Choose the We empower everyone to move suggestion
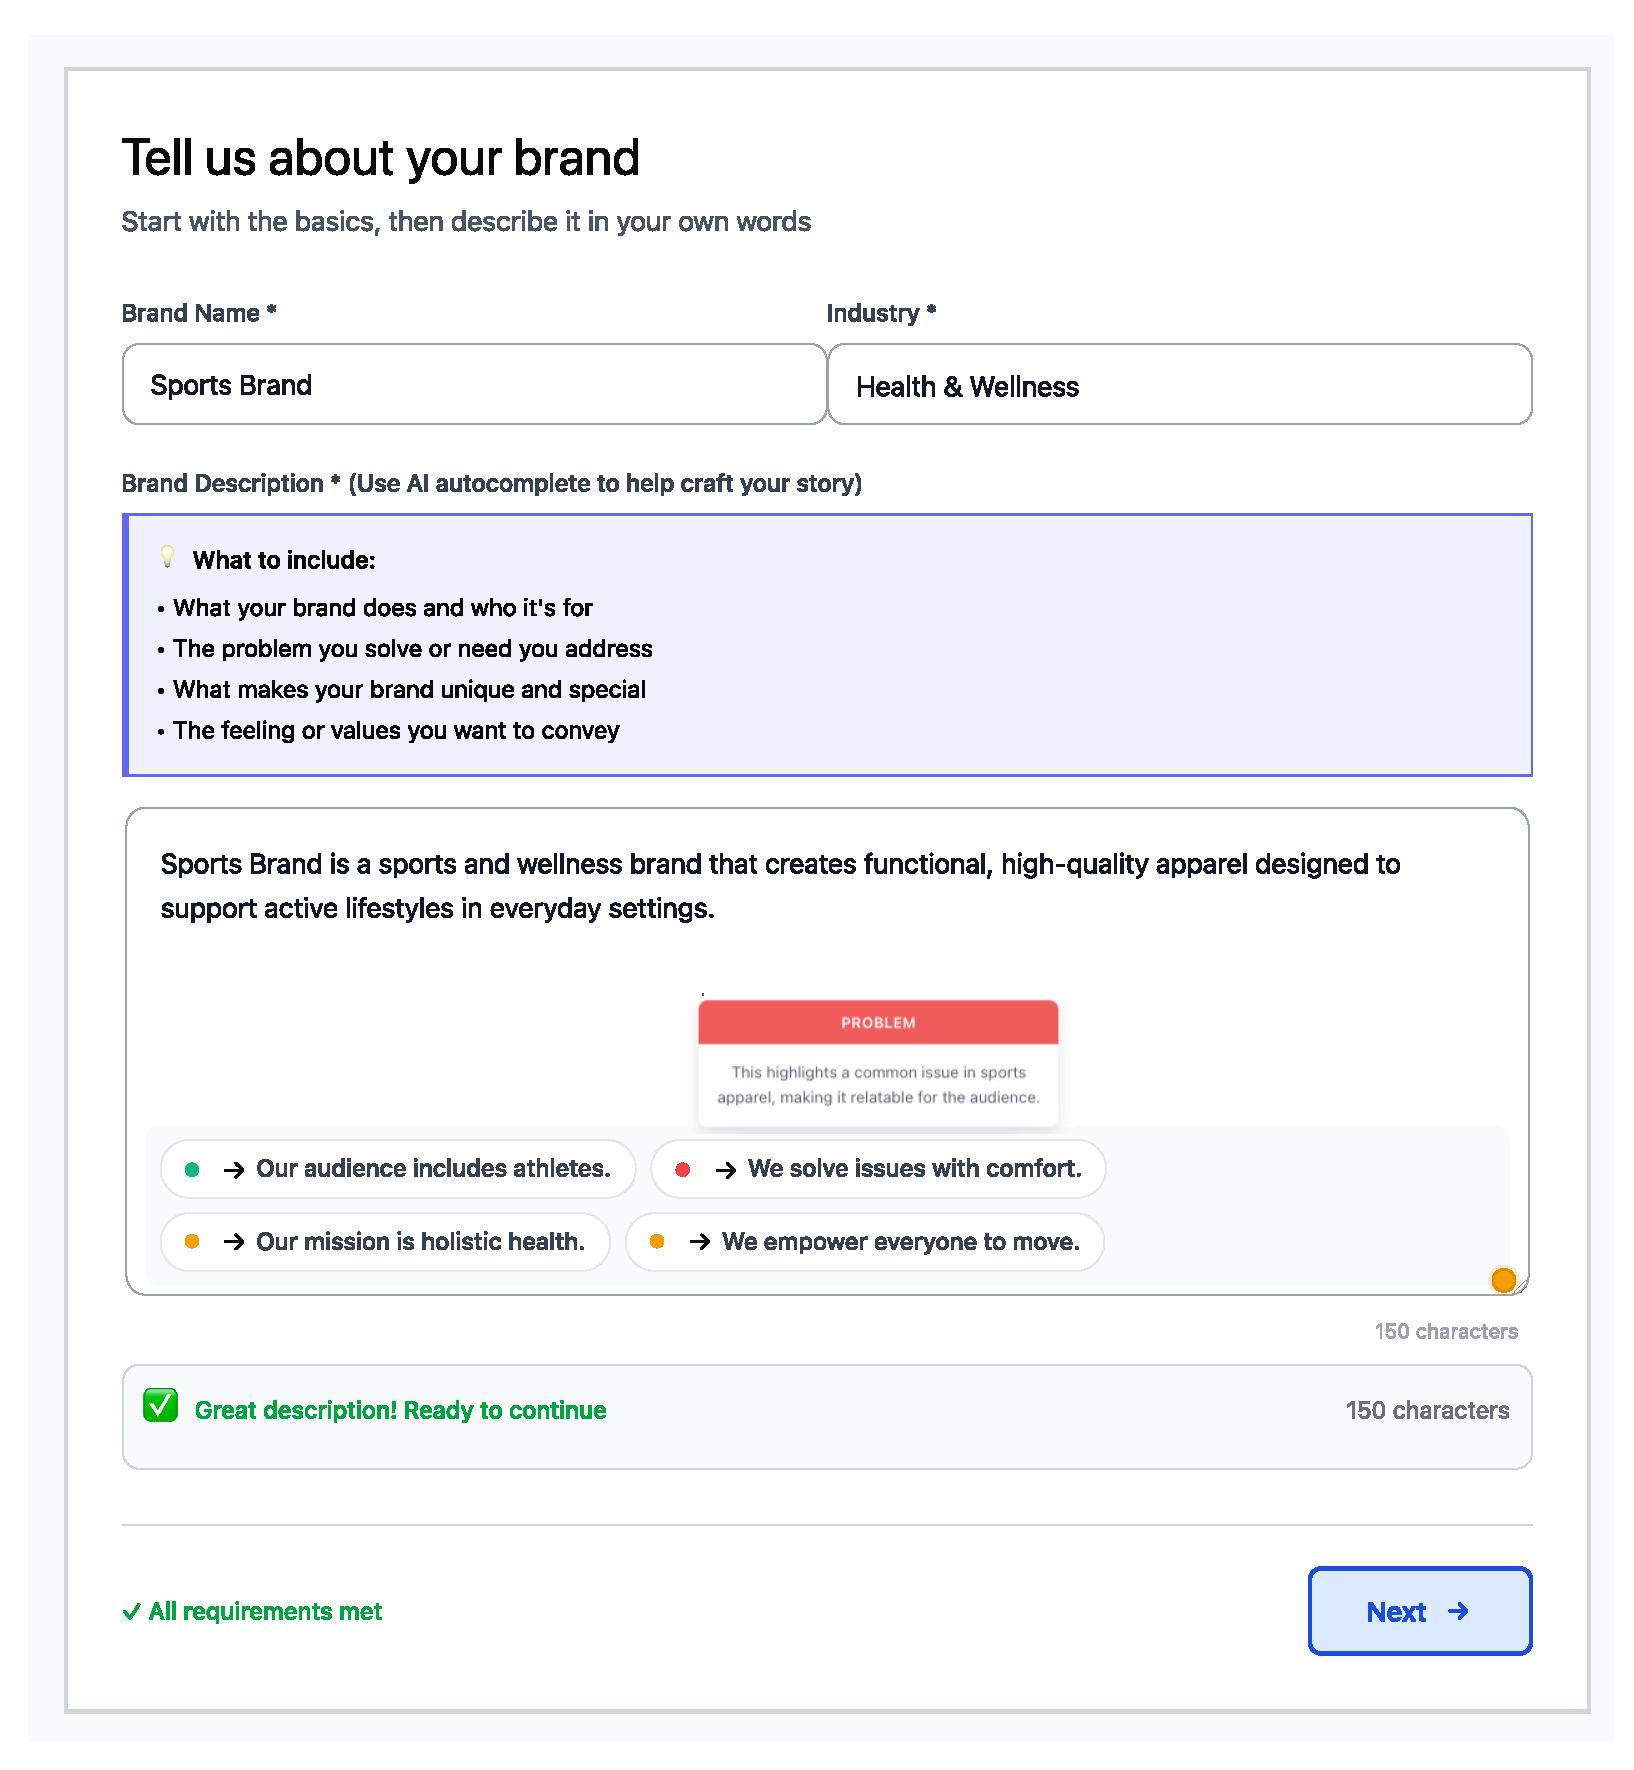The height and width of the screenshot is (1770, 1634). coord(900,1242)
